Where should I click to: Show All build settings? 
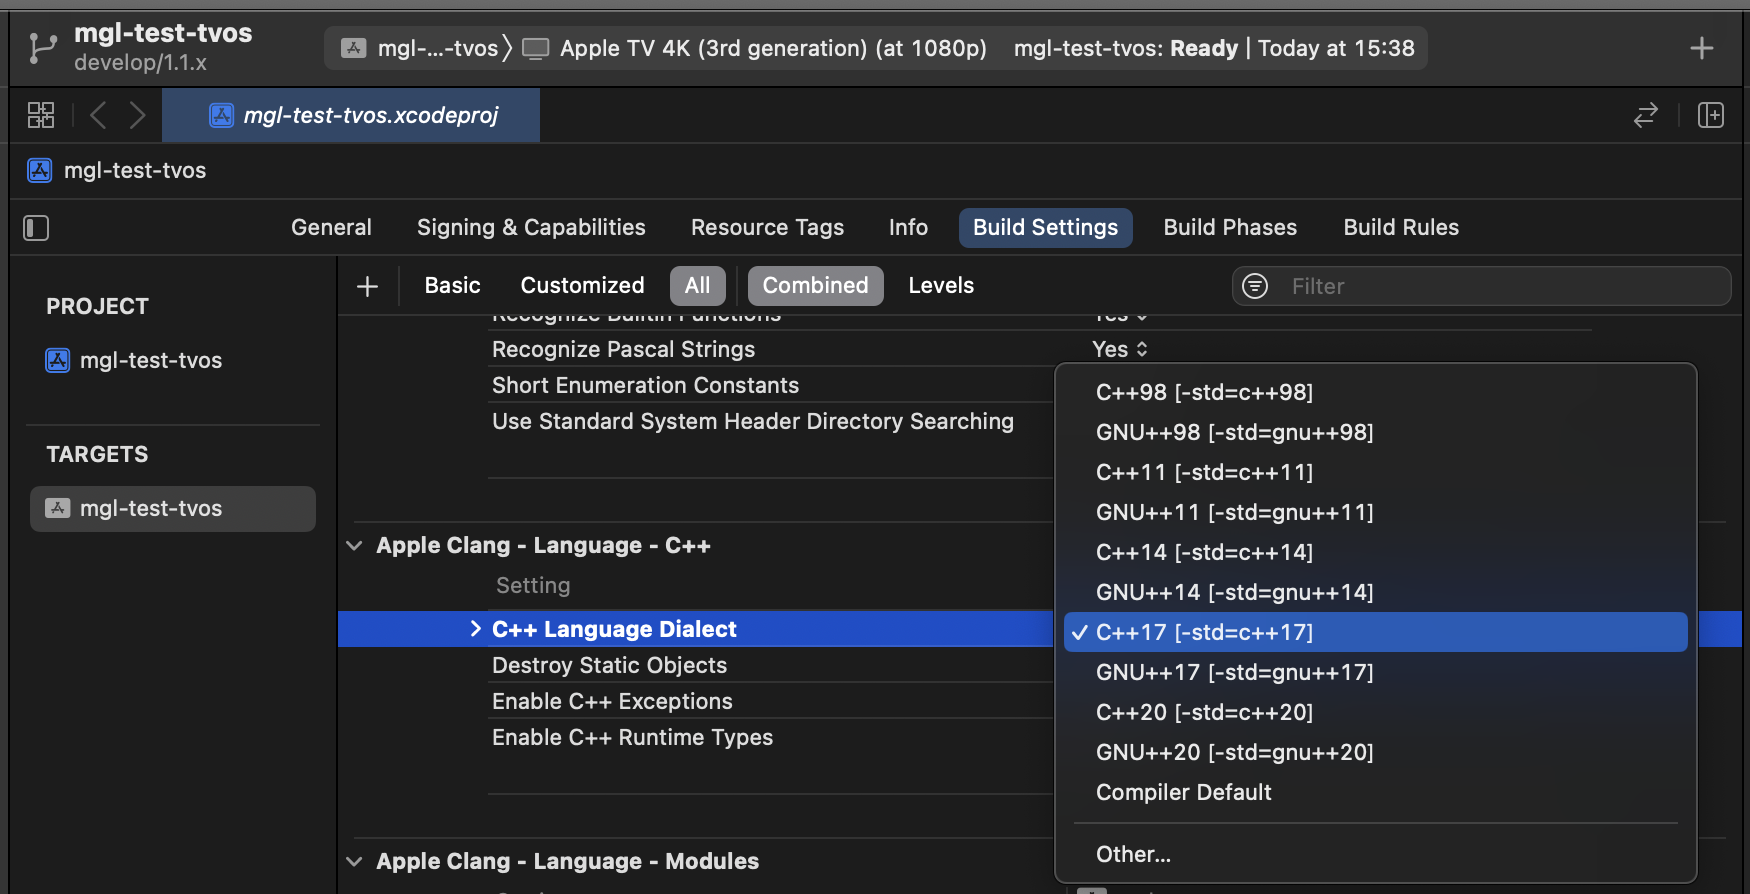[697, 286]
